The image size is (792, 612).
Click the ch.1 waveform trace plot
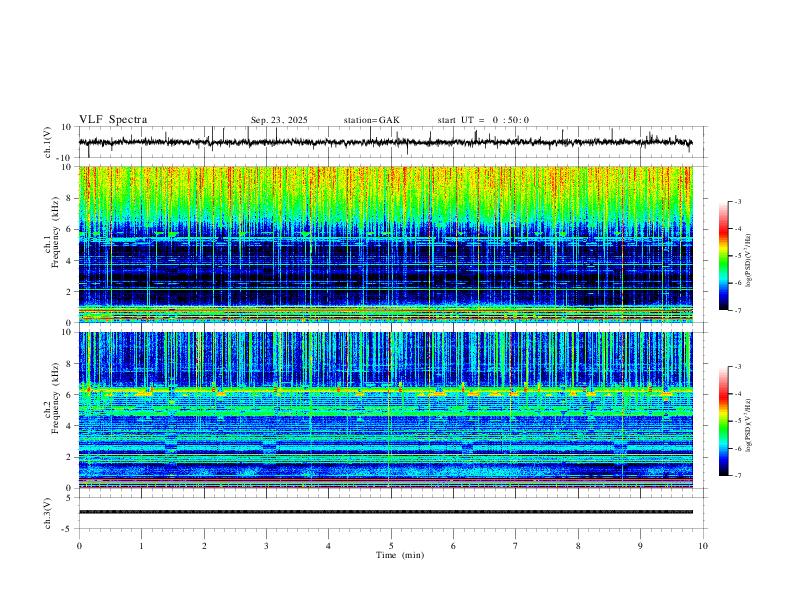385,142
